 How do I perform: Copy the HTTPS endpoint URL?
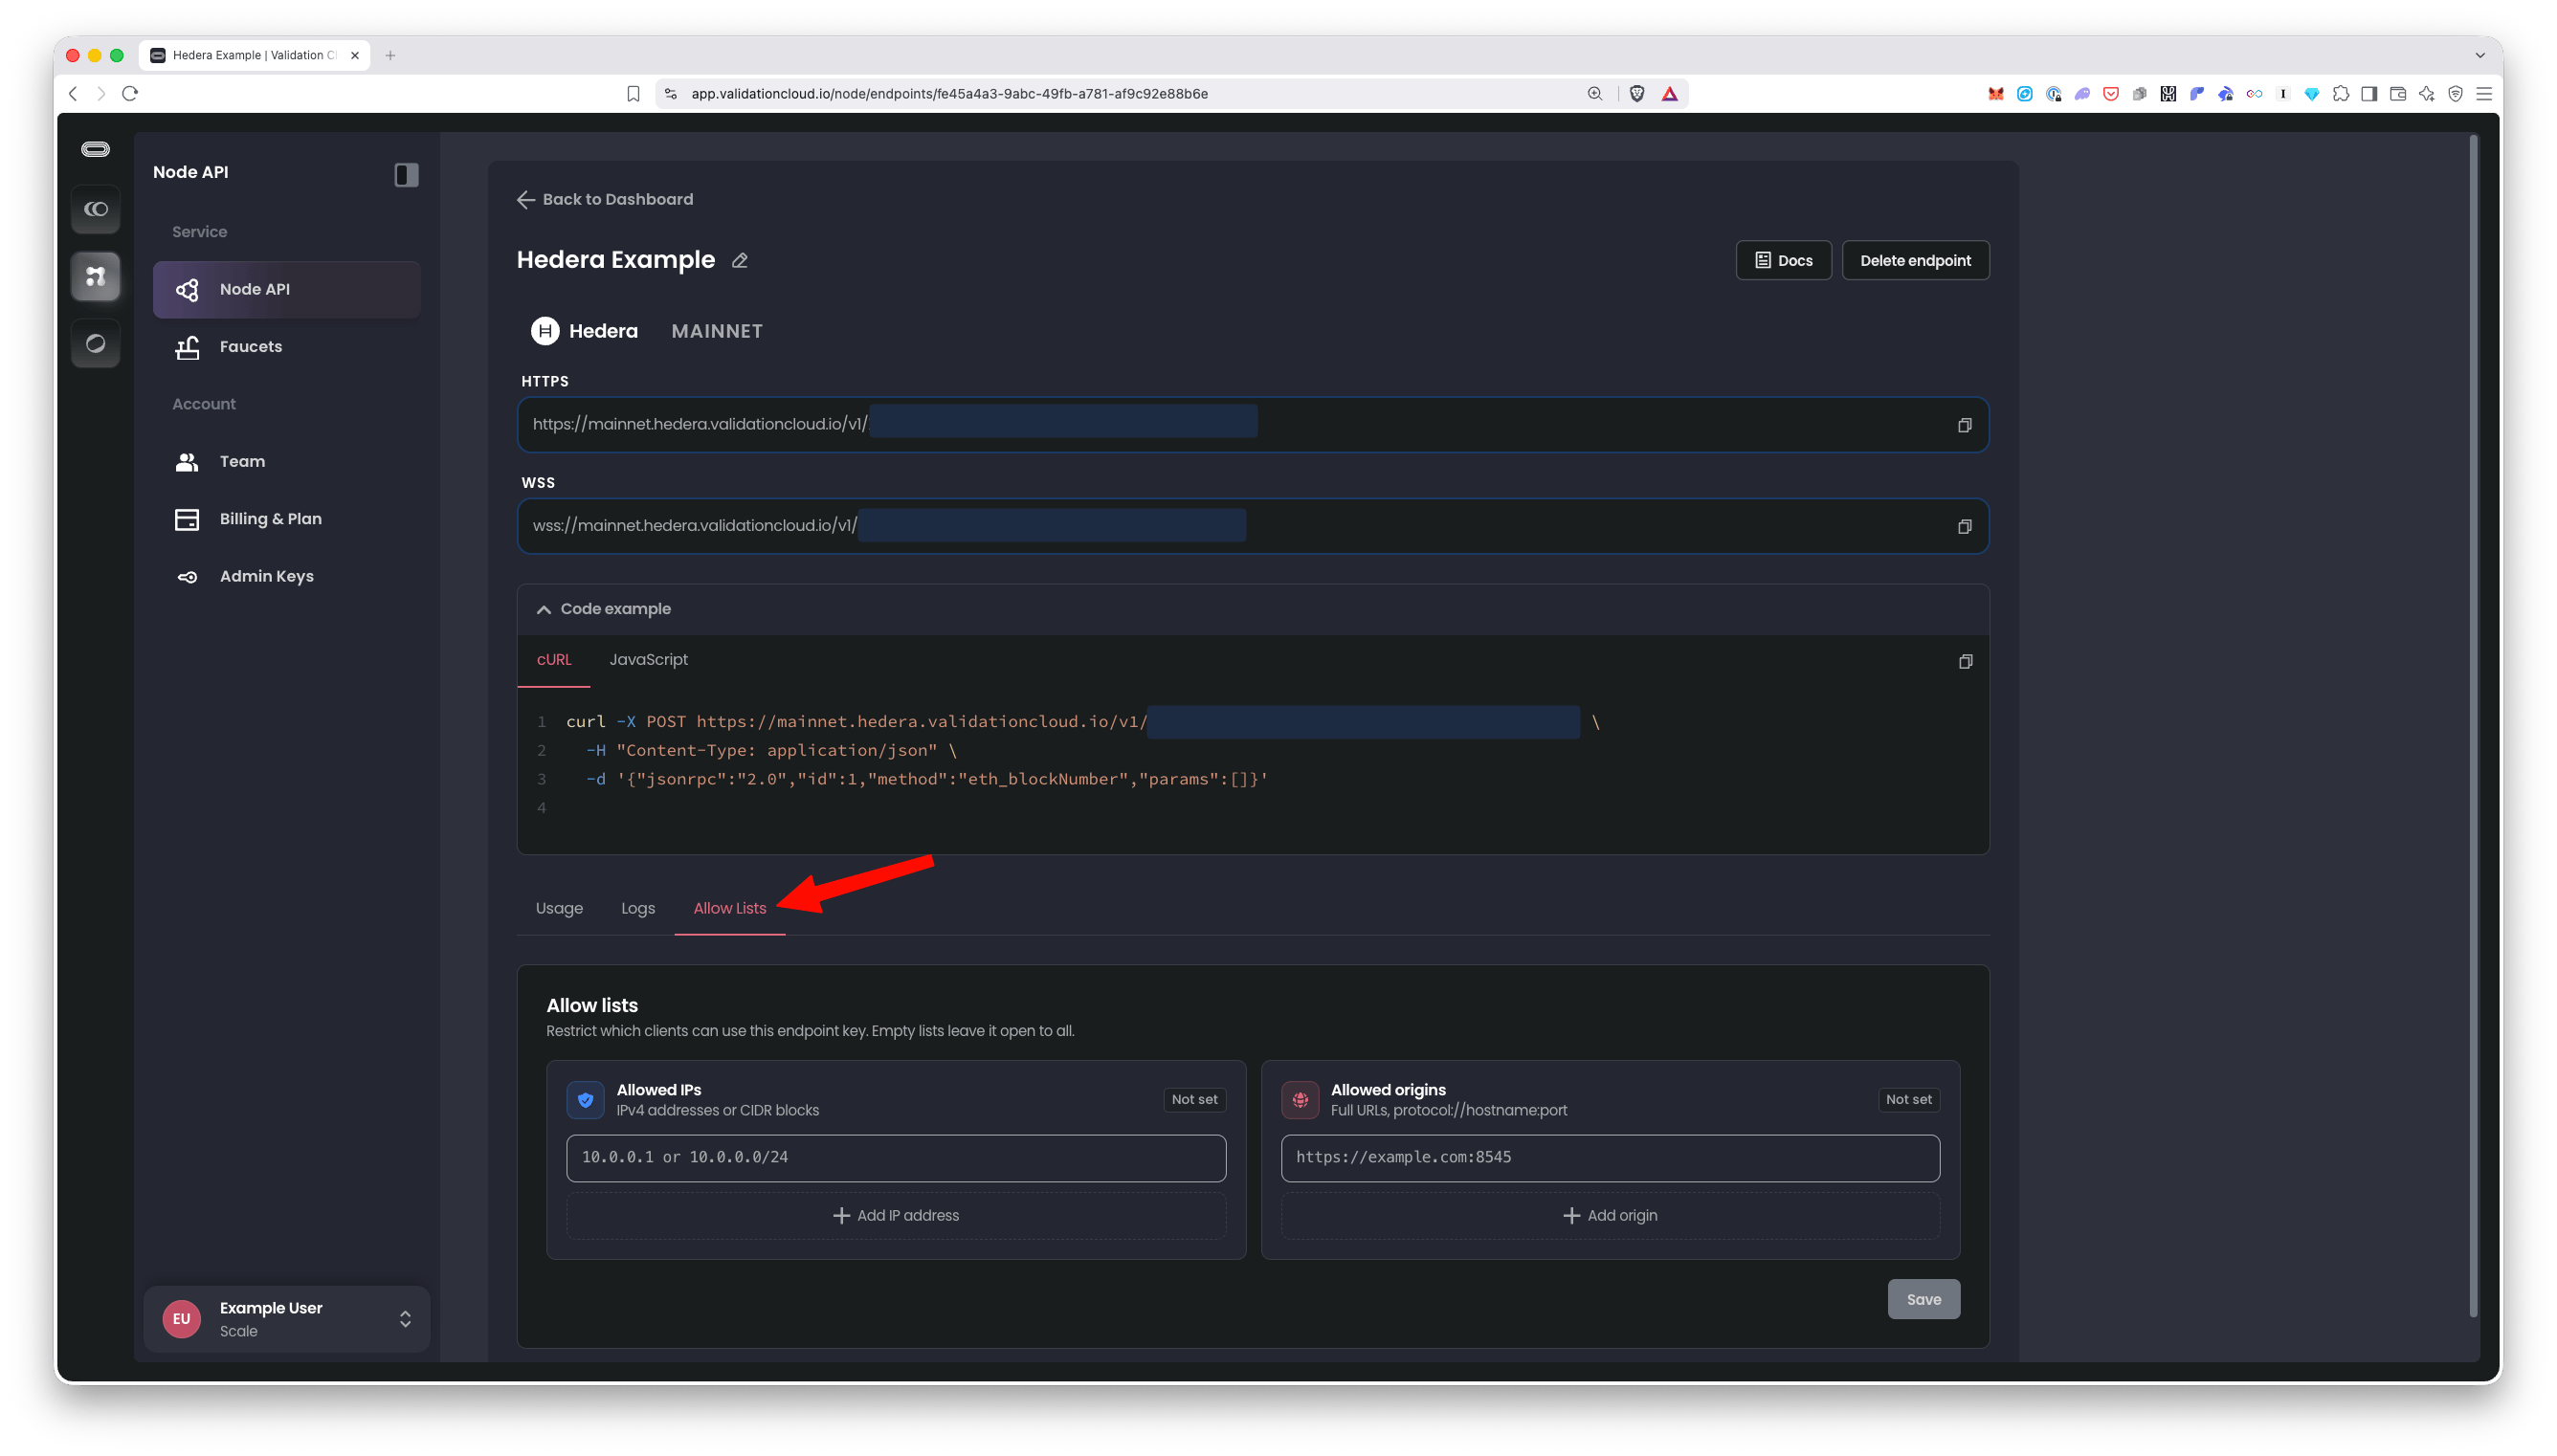[x=1964, y=425]
